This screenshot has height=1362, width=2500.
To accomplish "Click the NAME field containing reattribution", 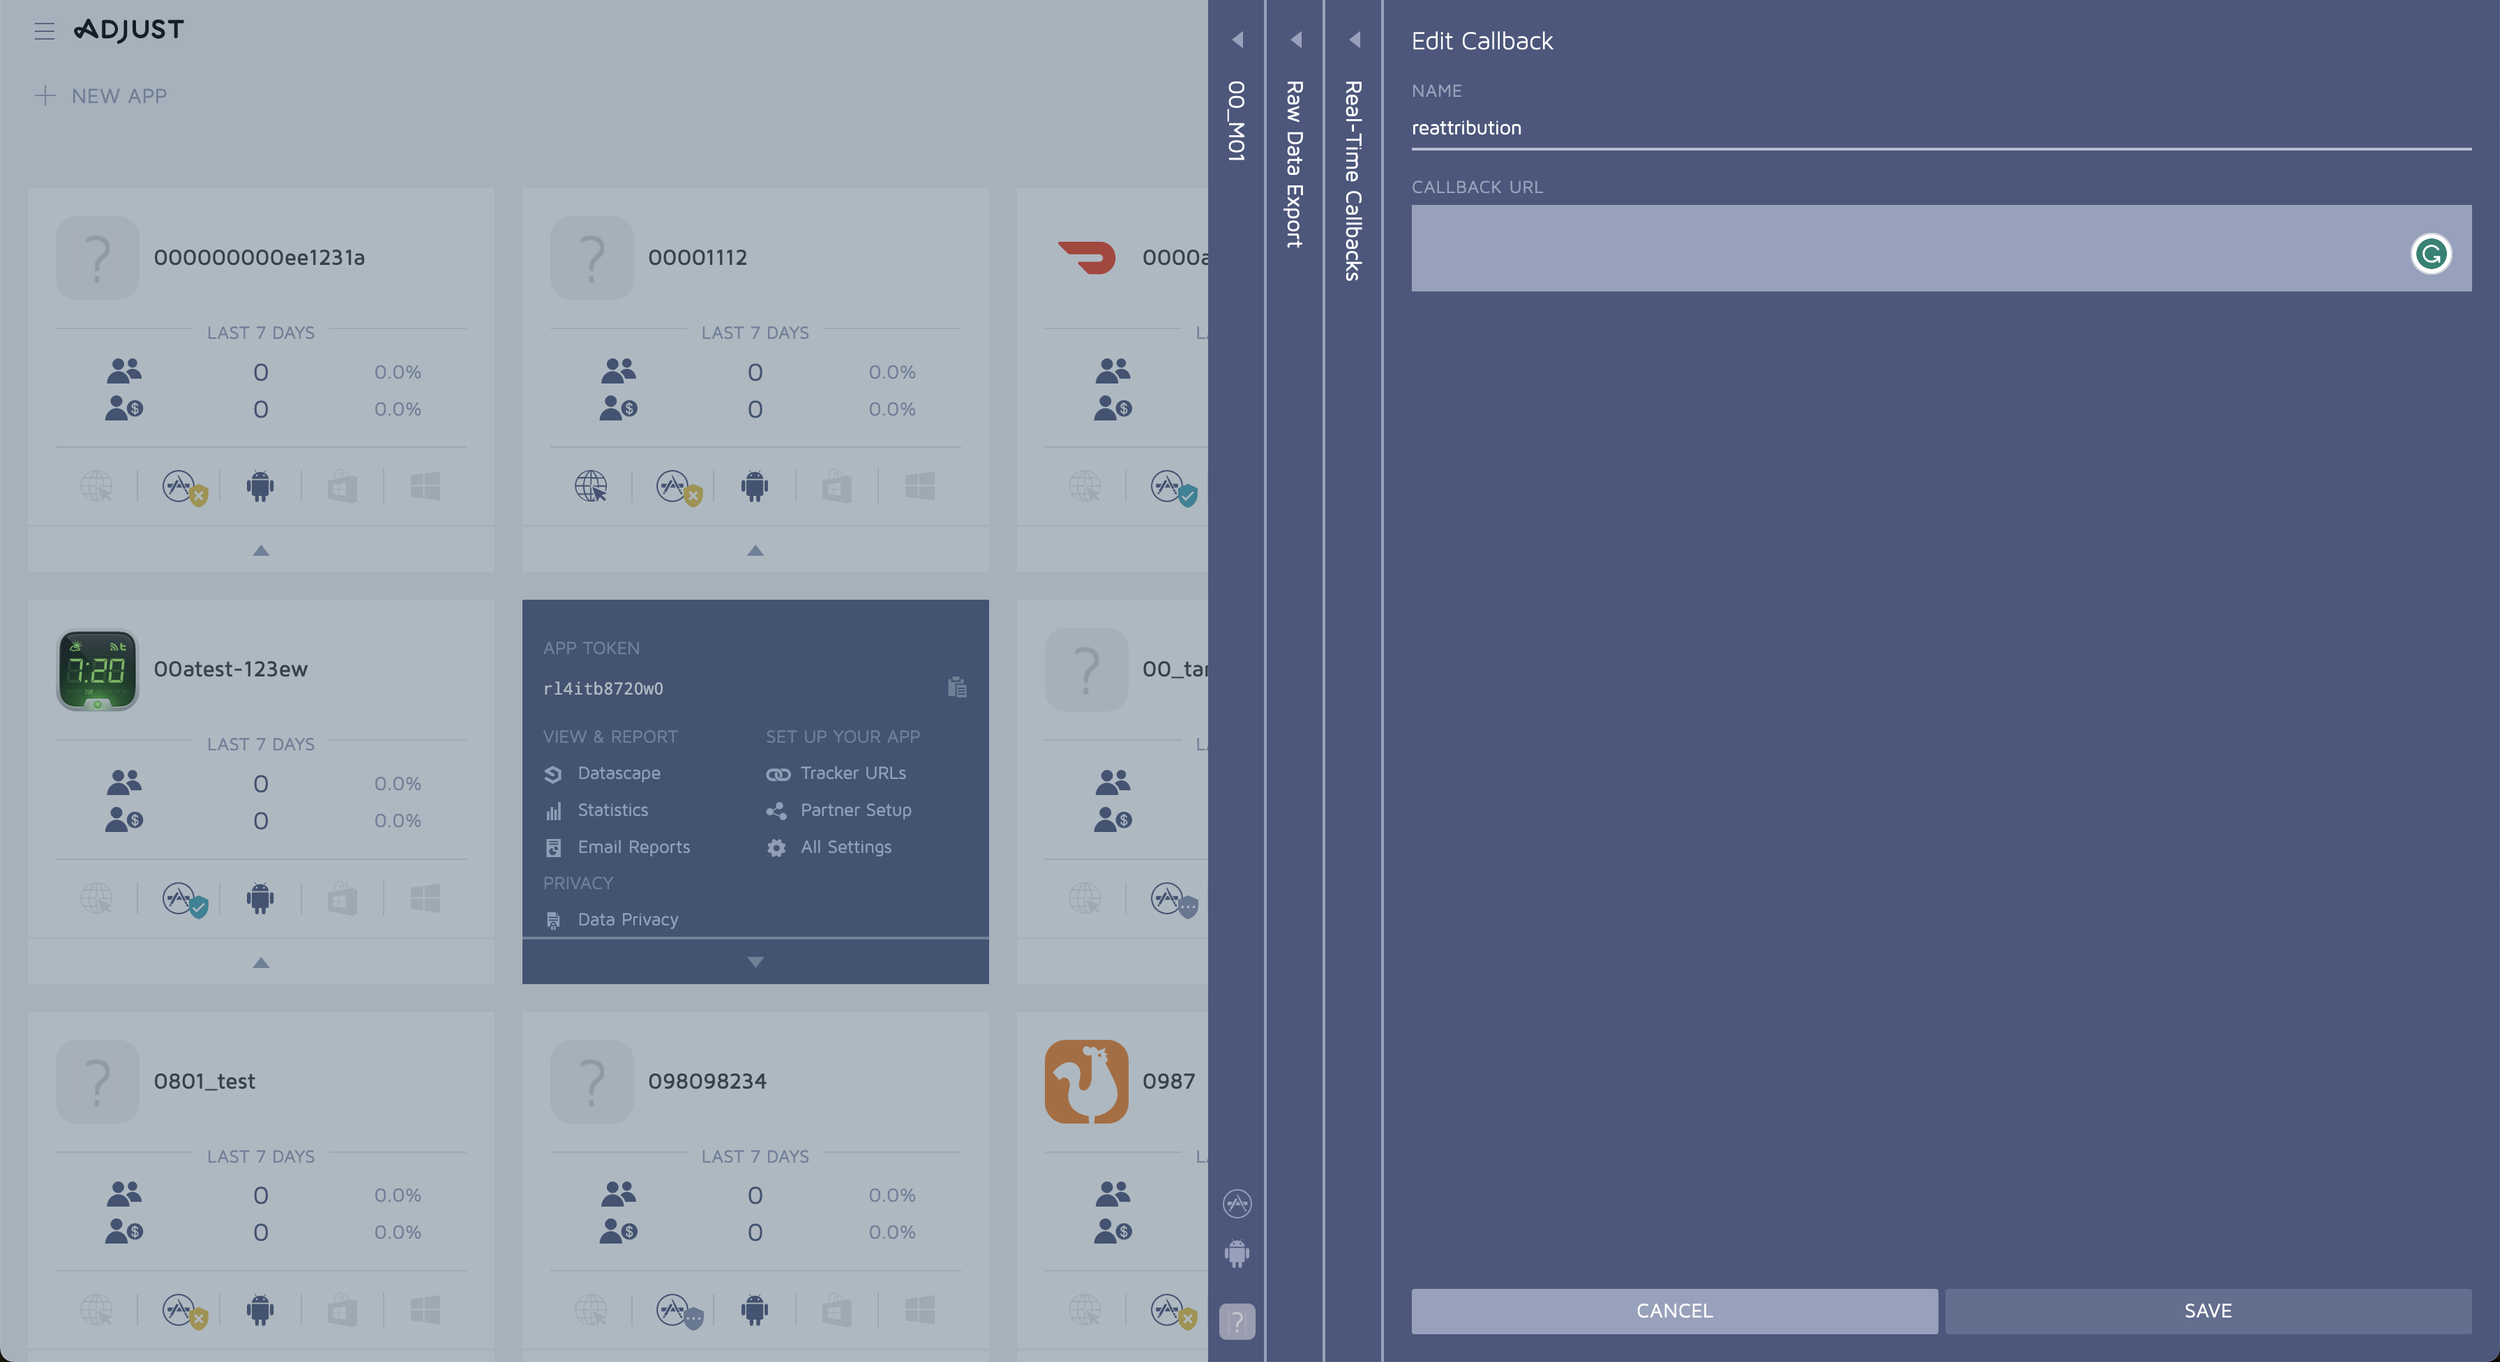I will coord(1700,128).
